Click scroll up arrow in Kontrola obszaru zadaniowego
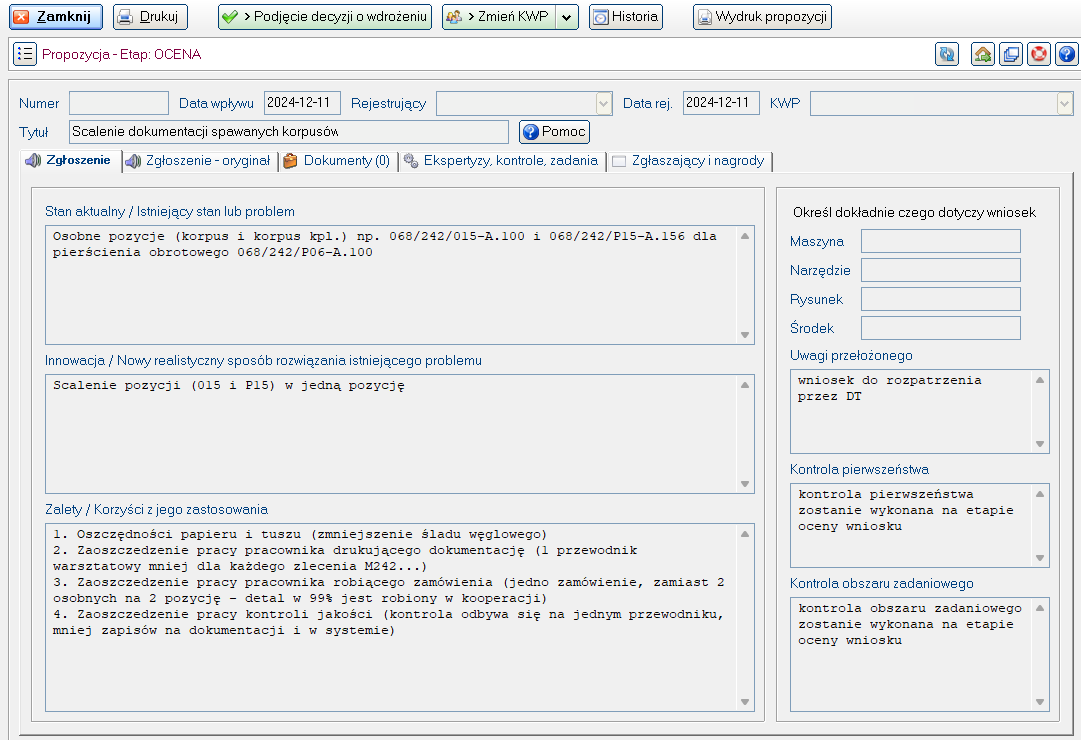Image resolution: width=1081 pixels, height=740 pixels. [1040, 608]
